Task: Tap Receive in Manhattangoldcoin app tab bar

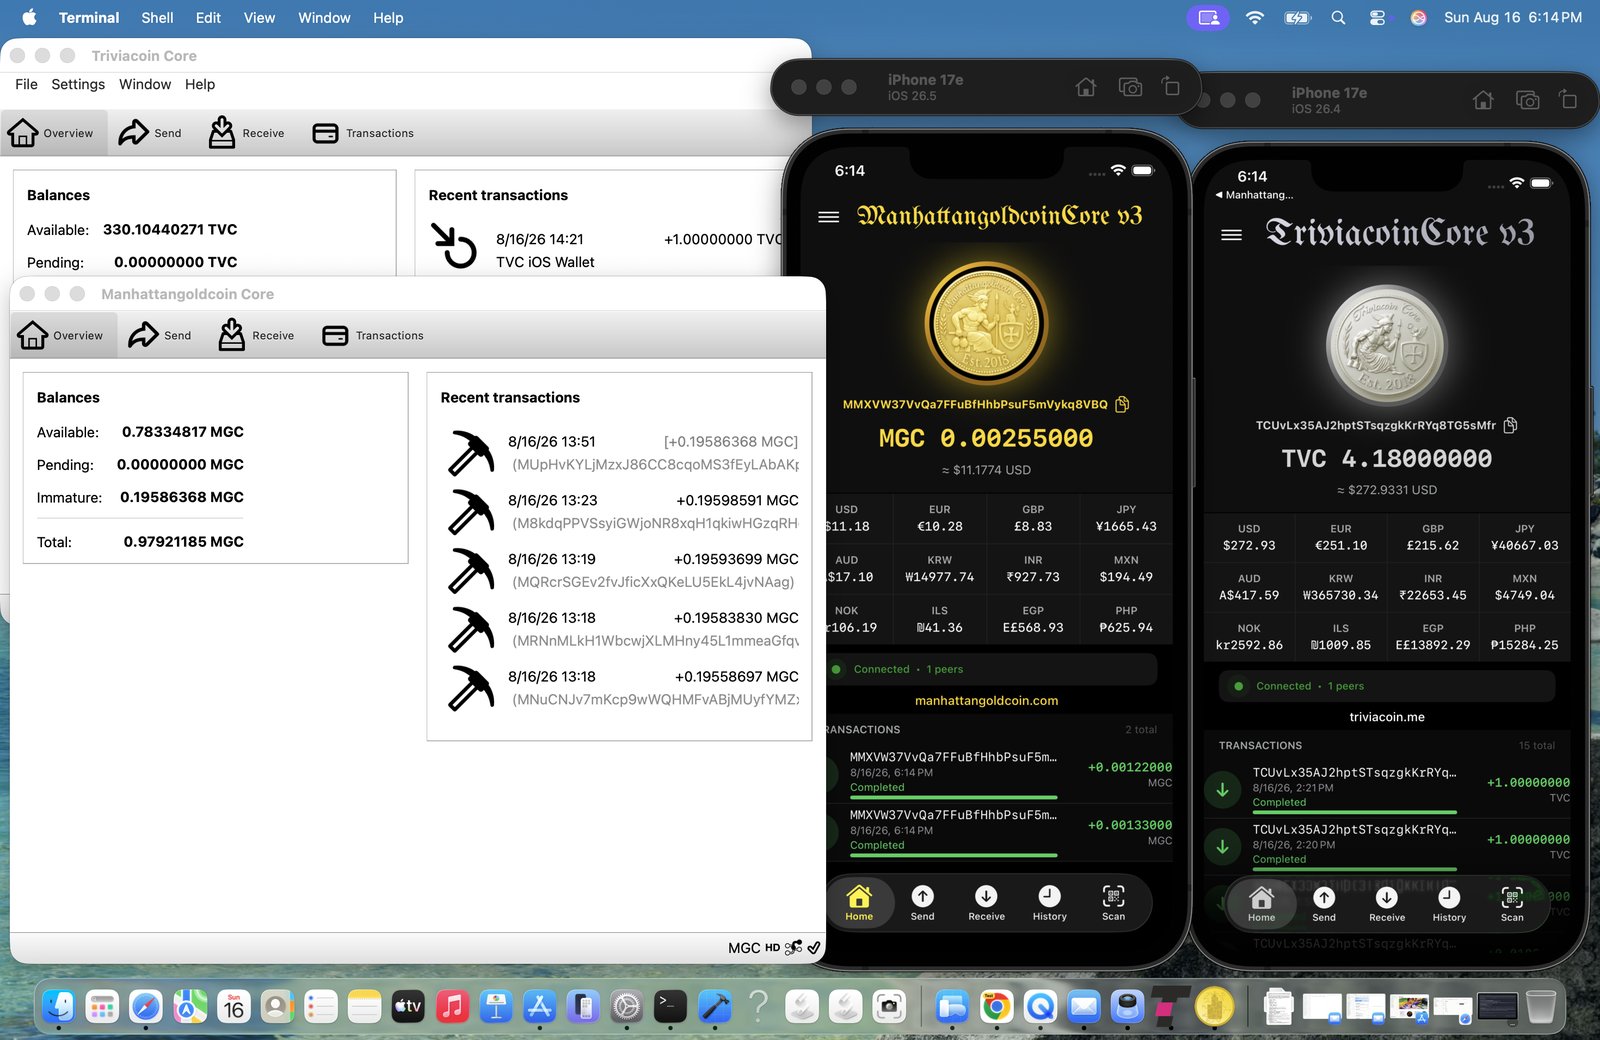Action: tap(986, 903)
